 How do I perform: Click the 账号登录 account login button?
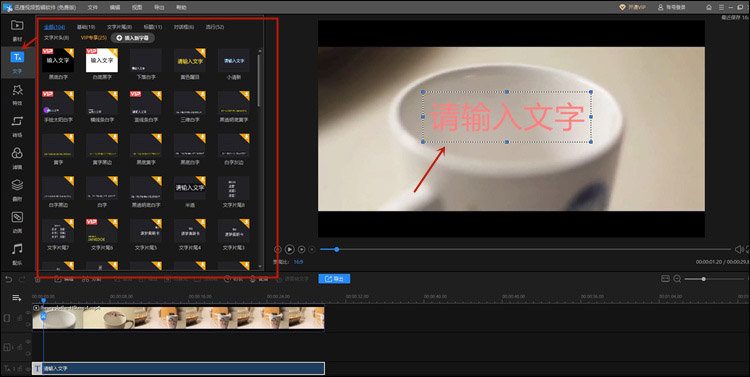pyautogui.click(x=672, y=7)
